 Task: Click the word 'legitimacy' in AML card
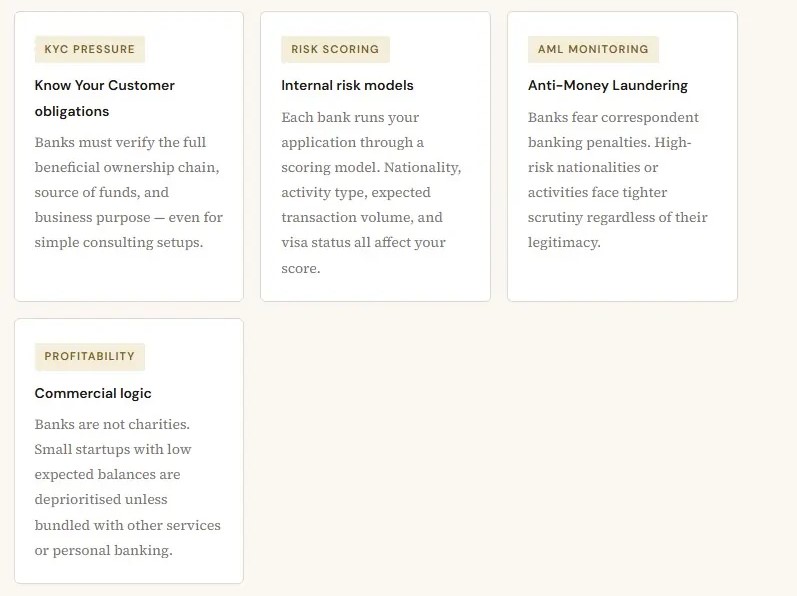[563, 242]
